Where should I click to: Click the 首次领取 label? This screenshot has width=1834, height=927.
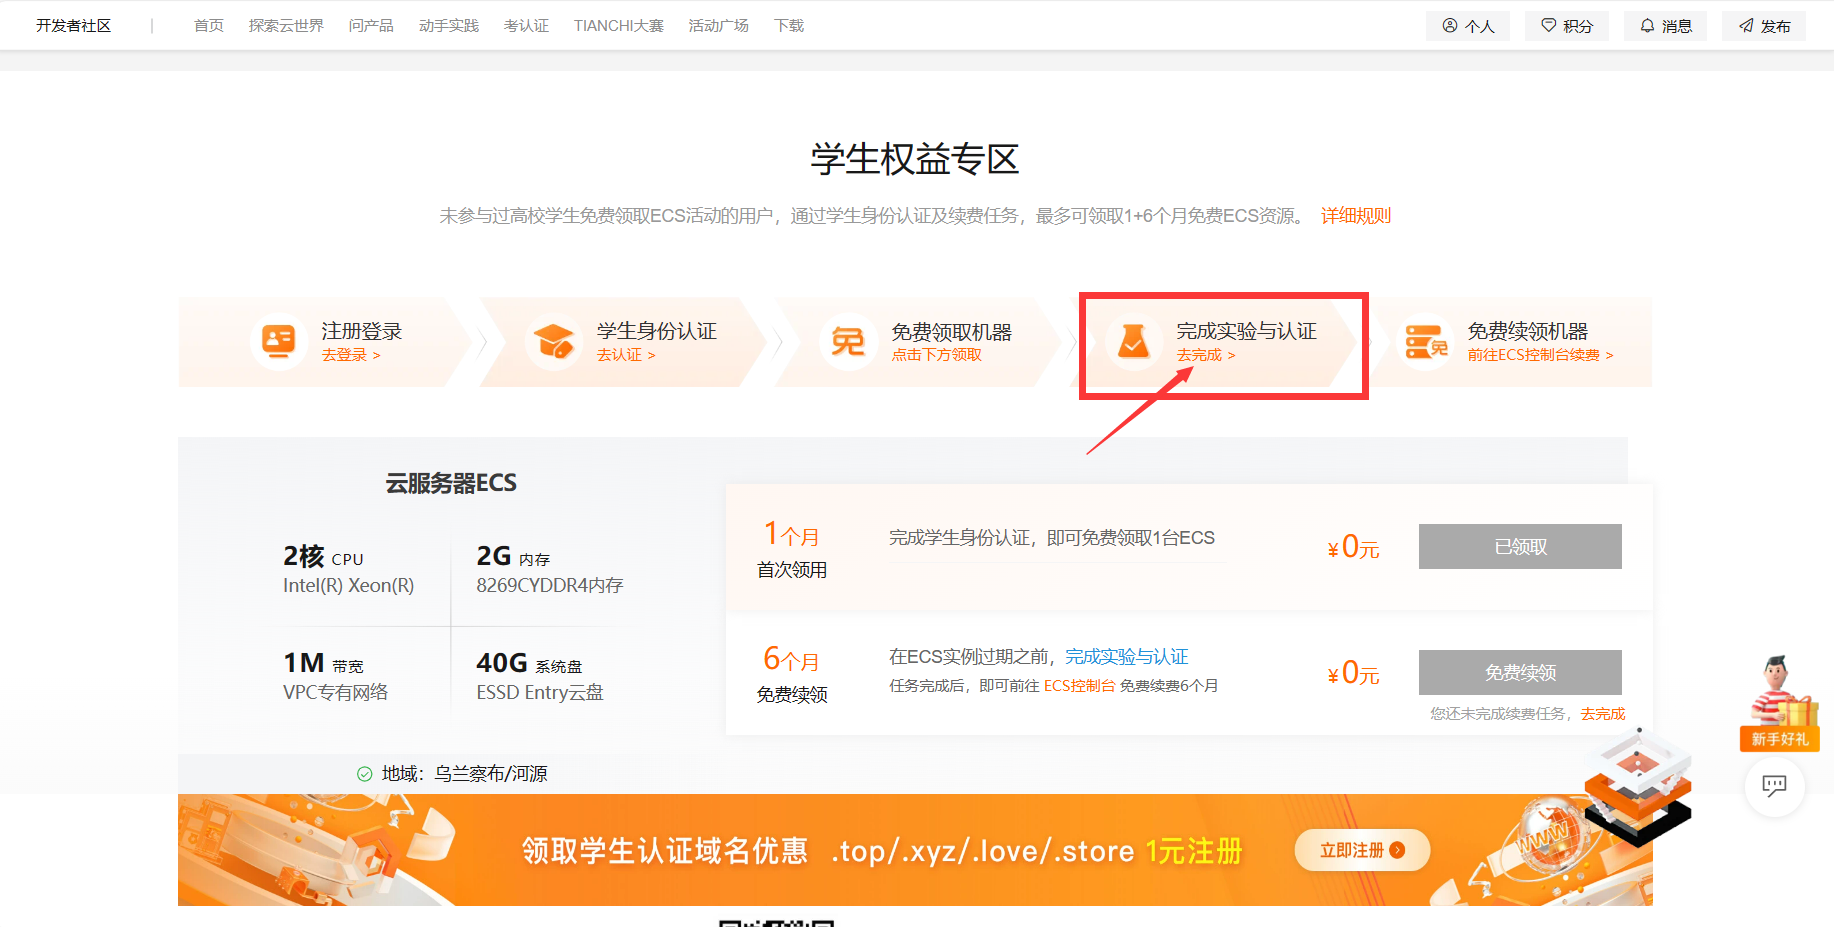point(792,570)
